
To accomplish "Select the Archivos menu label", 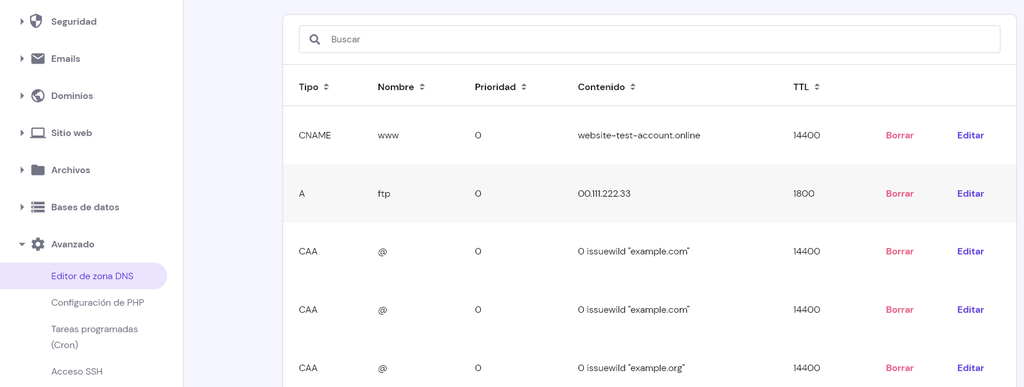I will (x=71, y=170).
